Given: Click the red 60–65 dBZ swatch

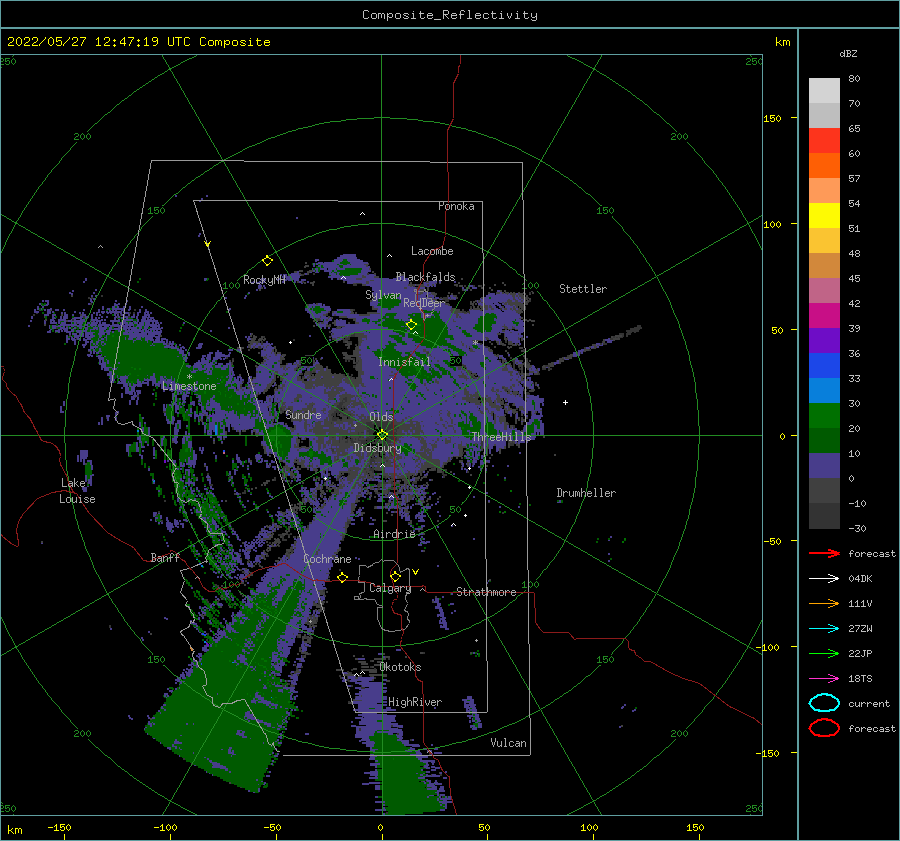Looking at the screenshot, I should coord(824,141).
